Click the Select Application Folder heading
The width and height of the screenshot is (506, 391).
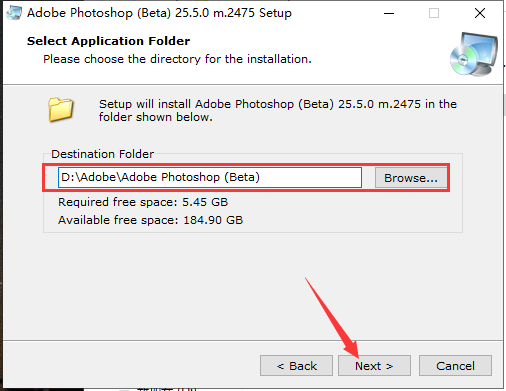[108, 41]
